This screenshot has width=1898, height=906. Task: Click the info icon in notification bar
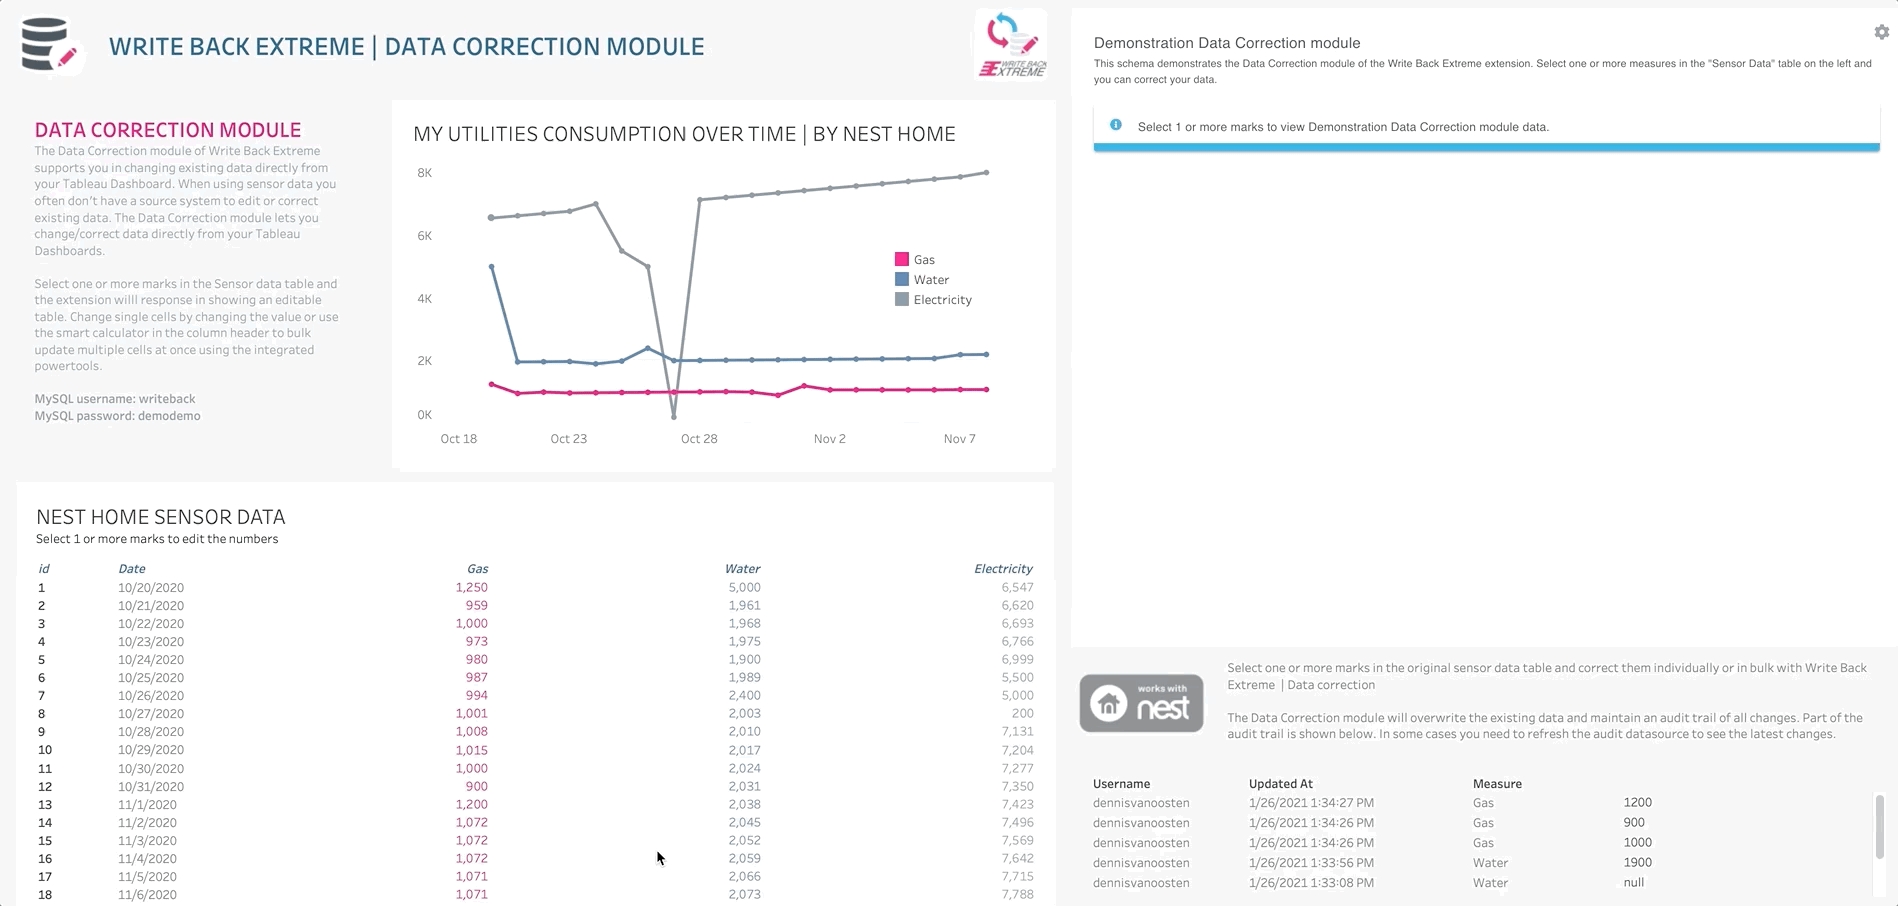(1116, 126)
